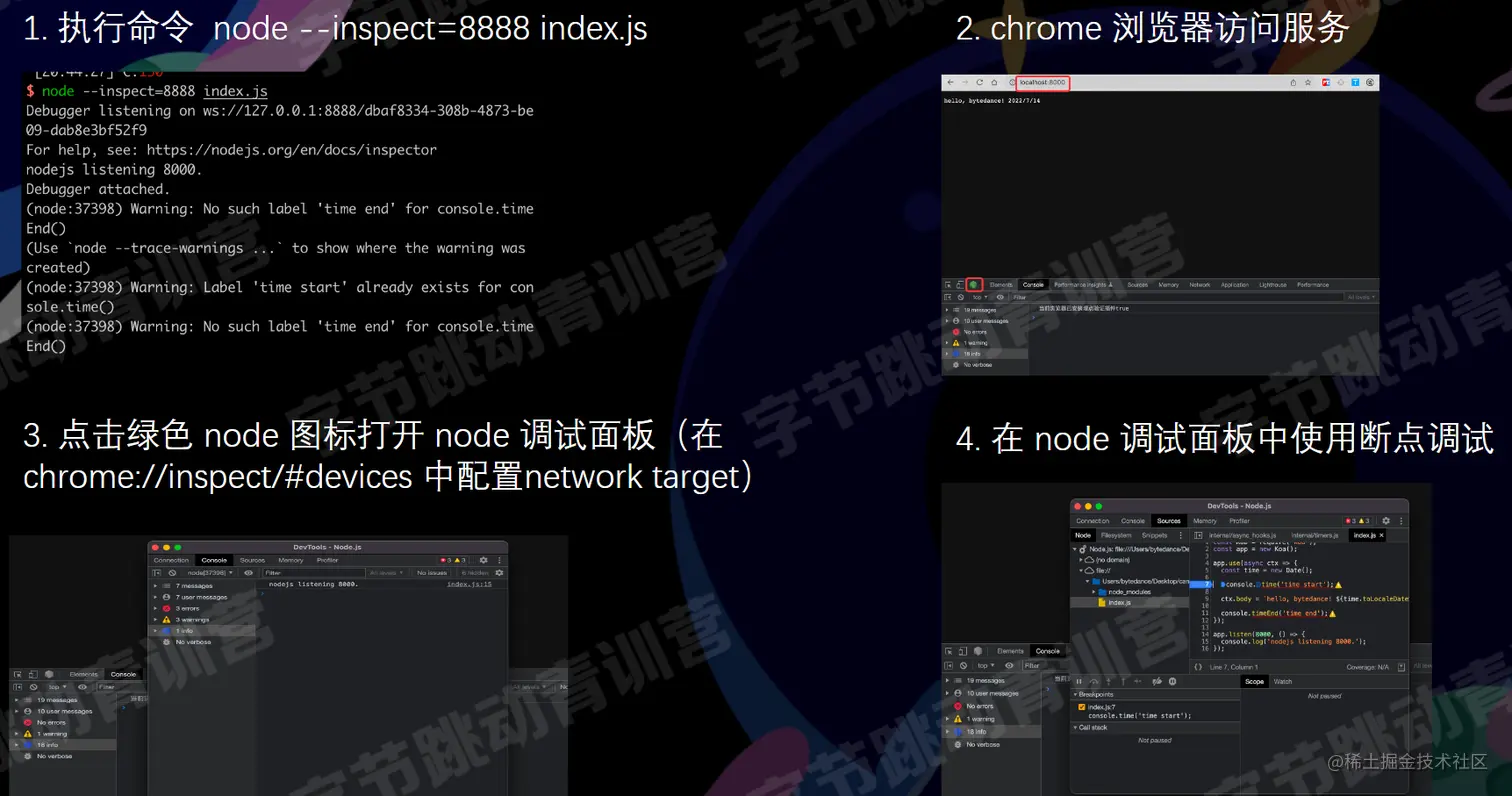Click the Line 7, Column 1 status text
The height and width of the screenshot is (796, 1512).
[x=1233, y=667]
